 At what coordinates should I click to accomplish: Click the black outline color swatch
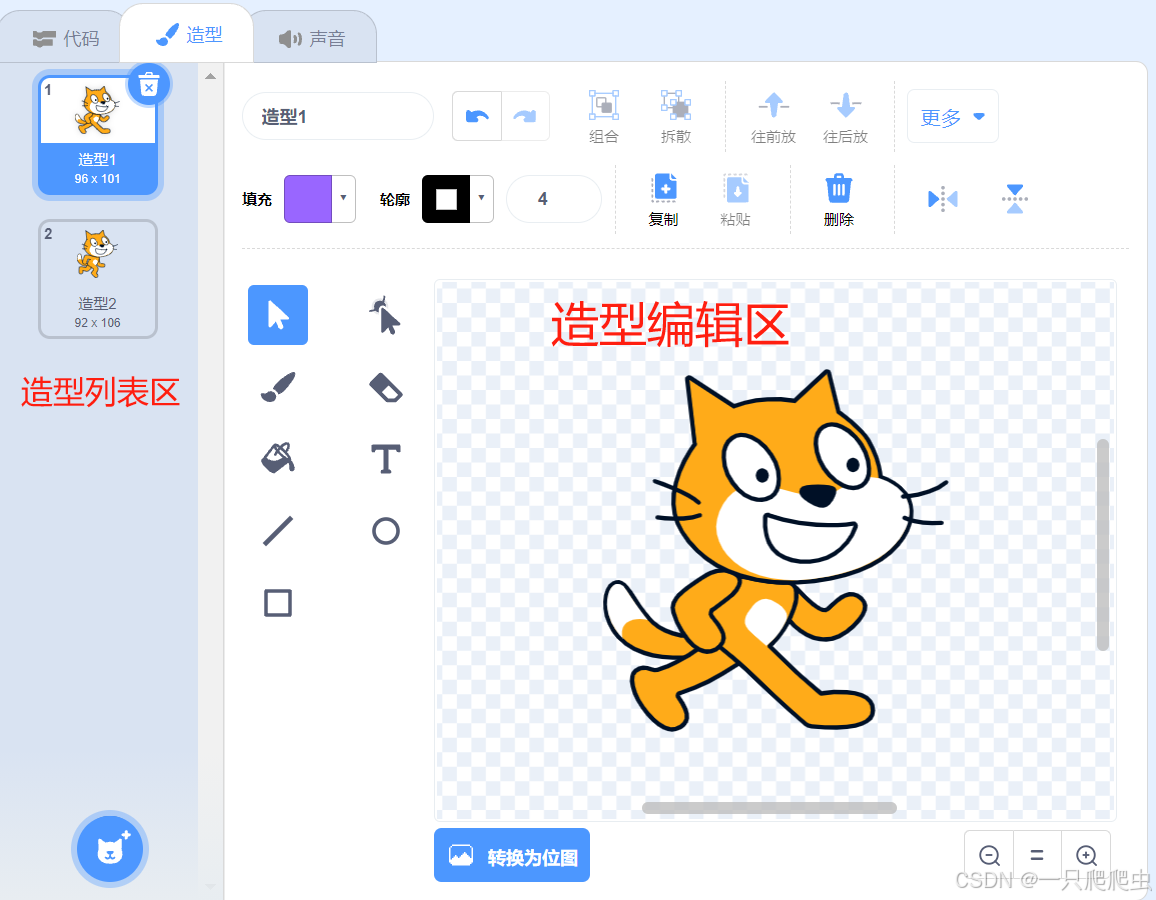point(446,198)
